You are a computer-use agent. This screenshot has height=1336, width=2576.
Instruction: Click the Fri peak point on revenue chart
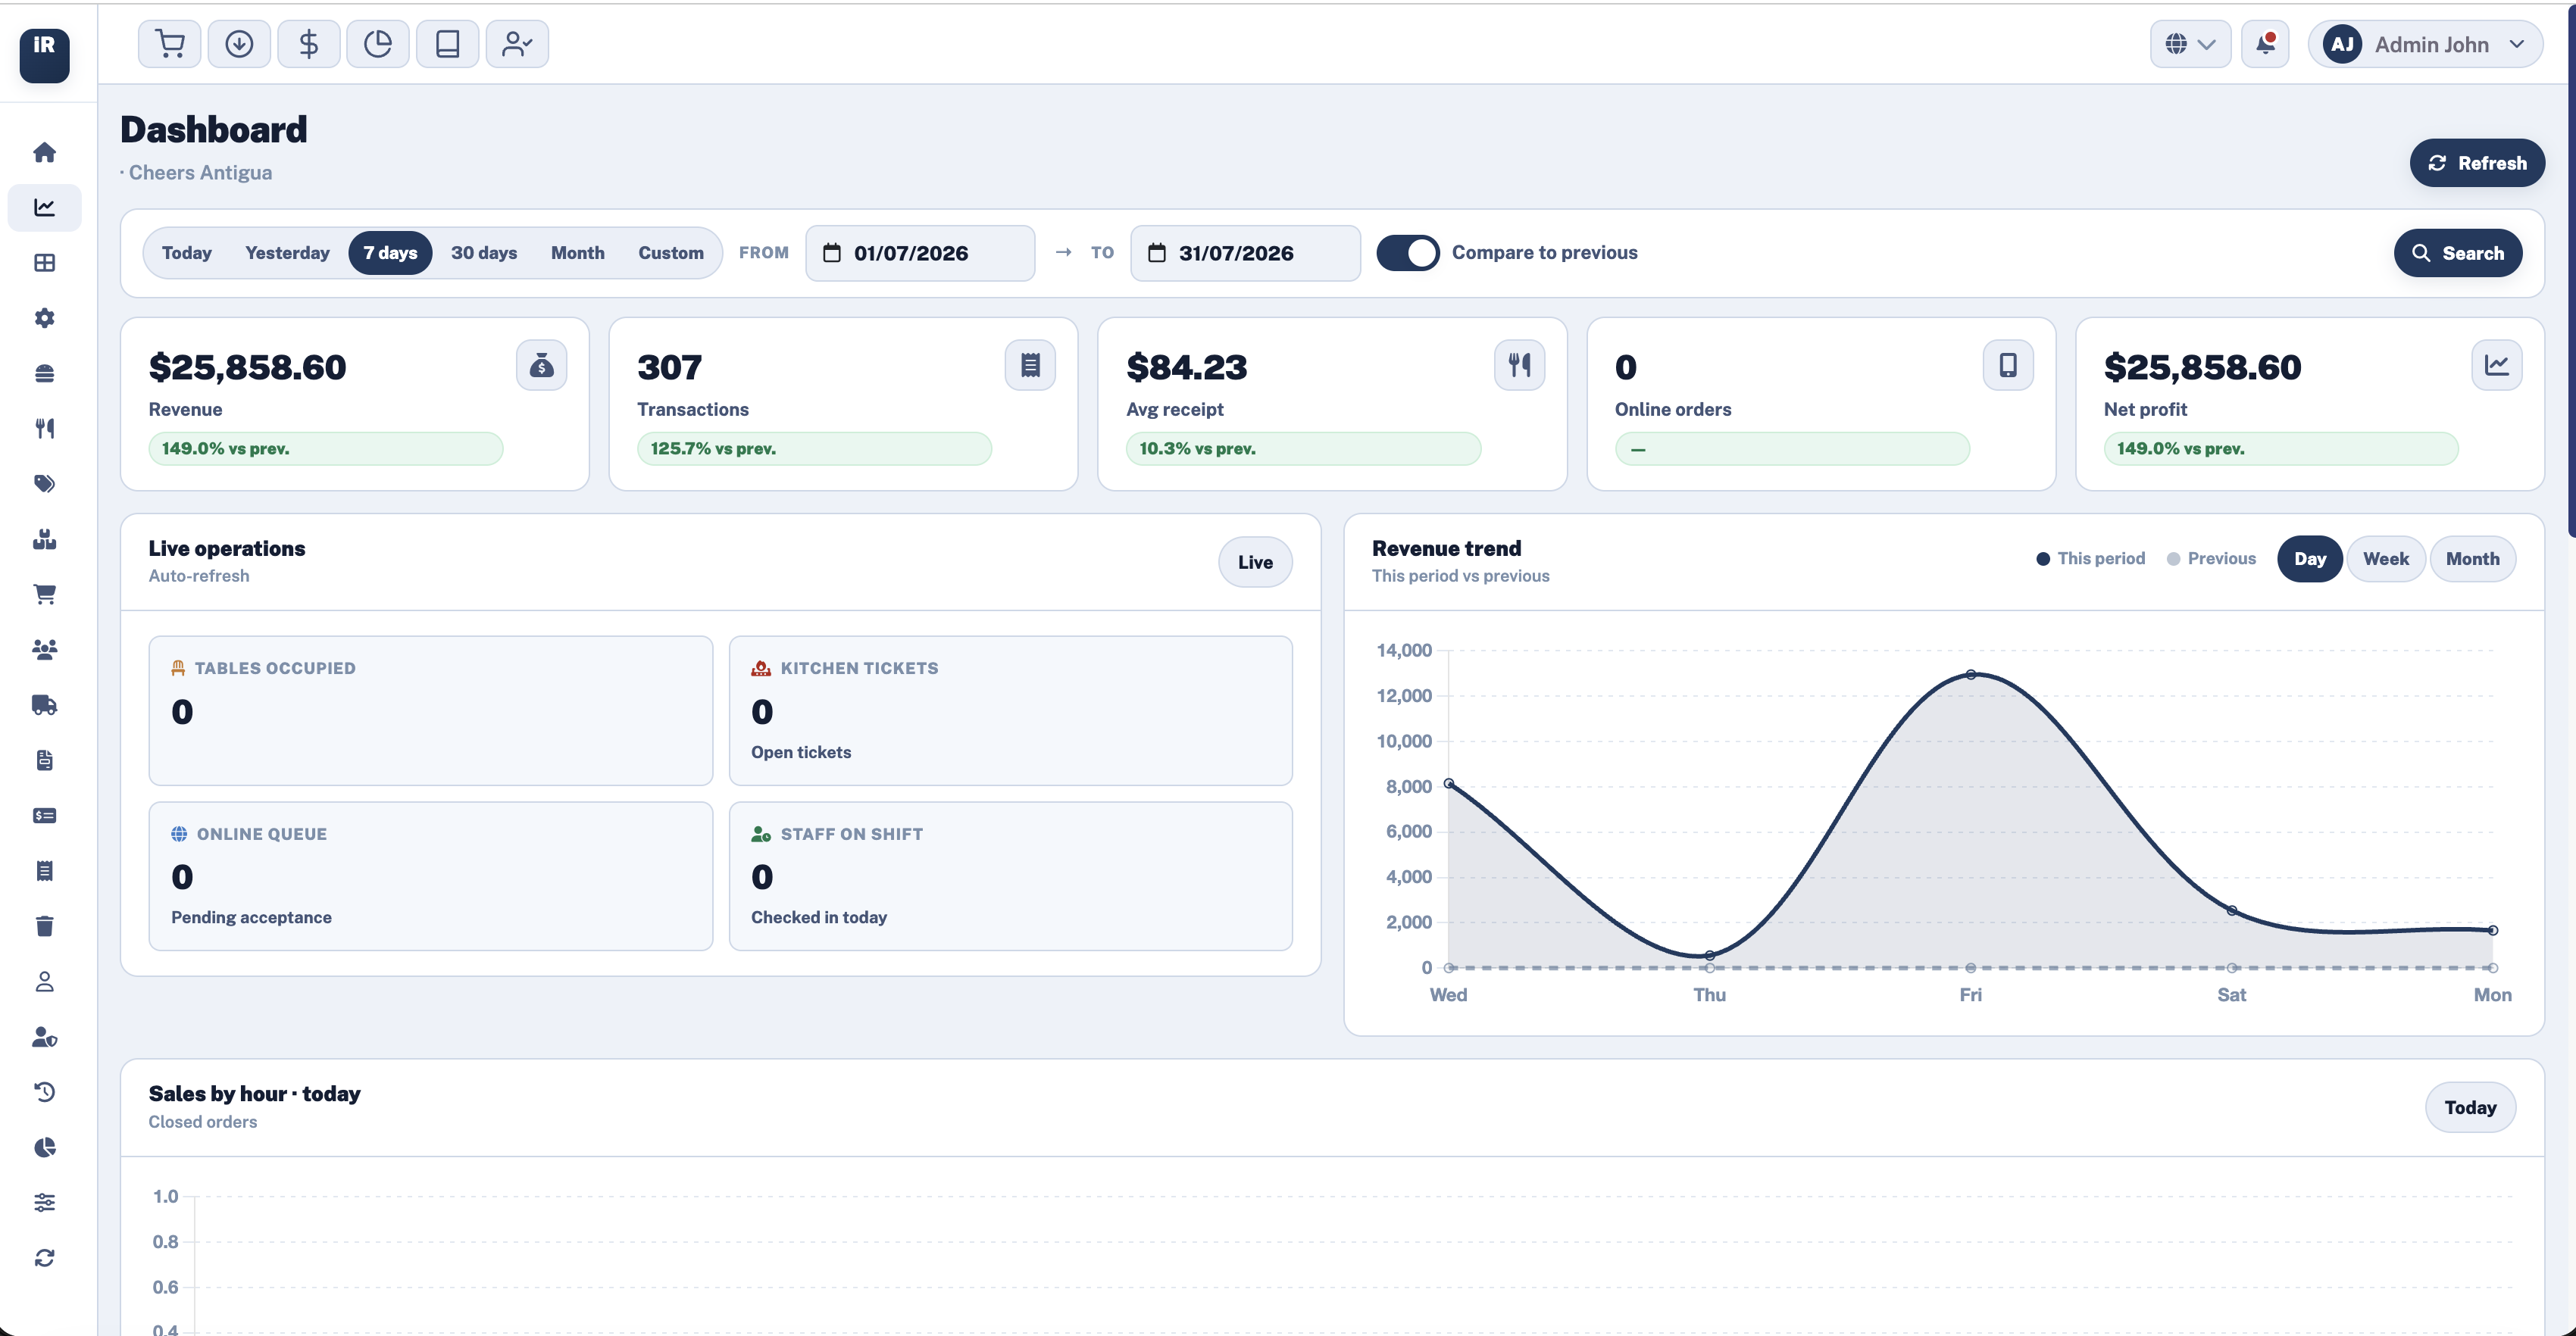click(1970, 674)
